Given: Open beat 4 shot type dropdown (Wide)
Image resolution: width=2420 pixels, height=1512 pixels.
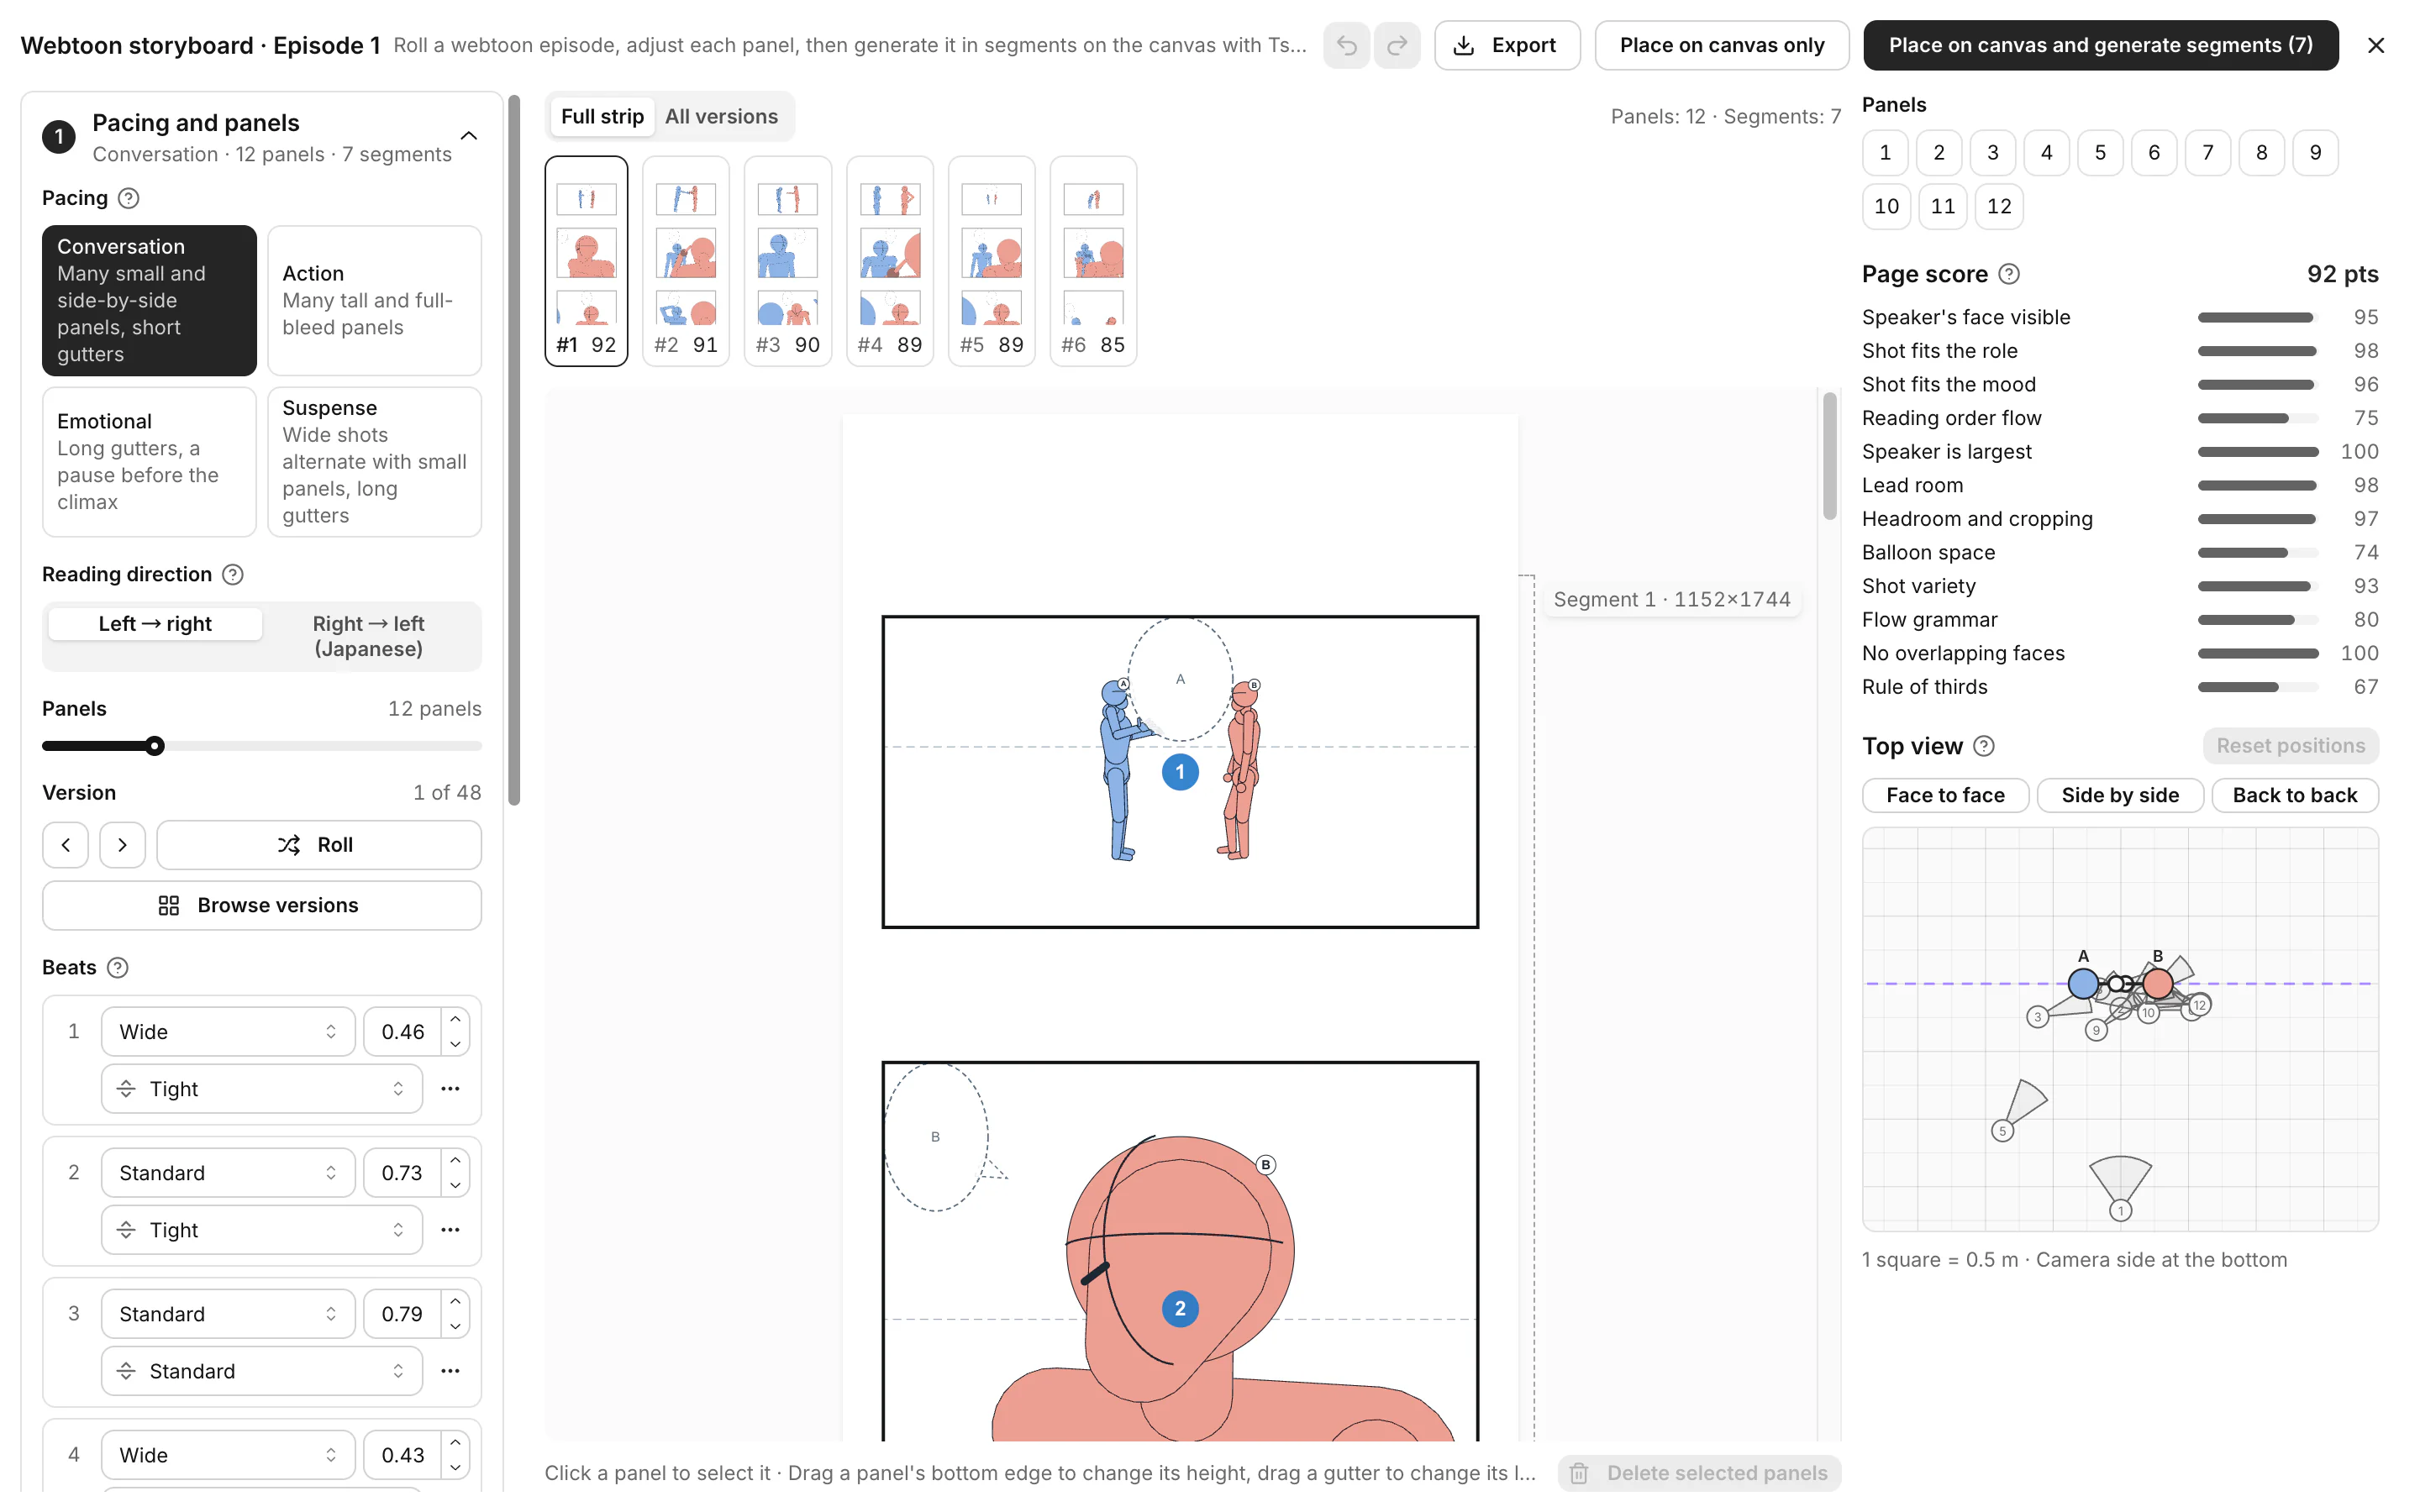Looking at the screenshot, I should coord(228,1455).
